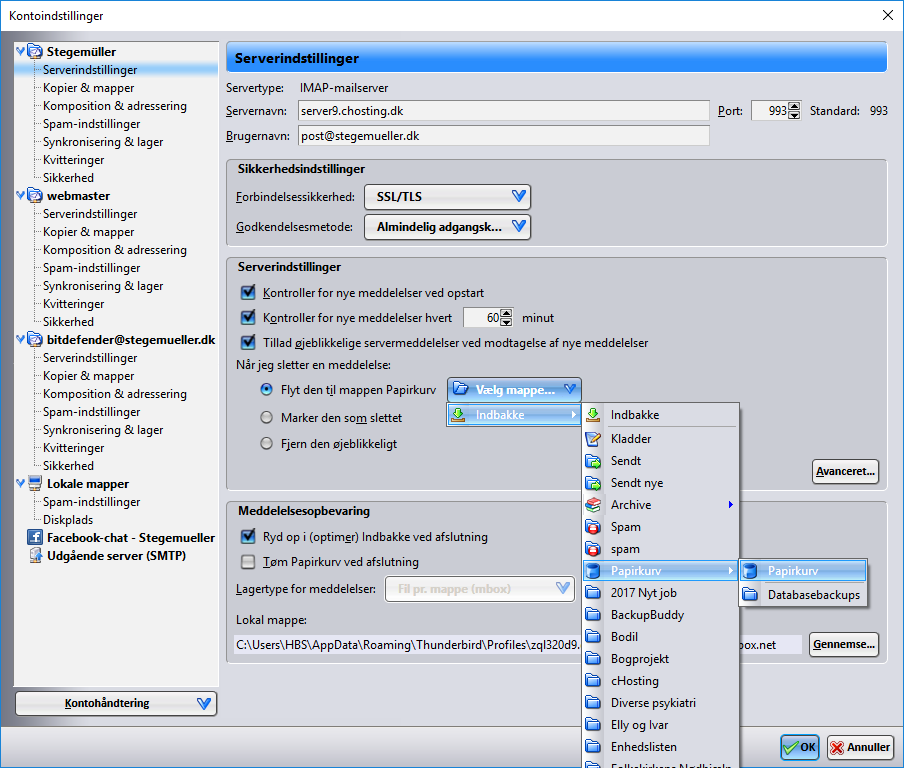Click the capitalized Spam folder icon
Image resolution: width=904 pixels, height=768 pixels.
click(593, 526)
